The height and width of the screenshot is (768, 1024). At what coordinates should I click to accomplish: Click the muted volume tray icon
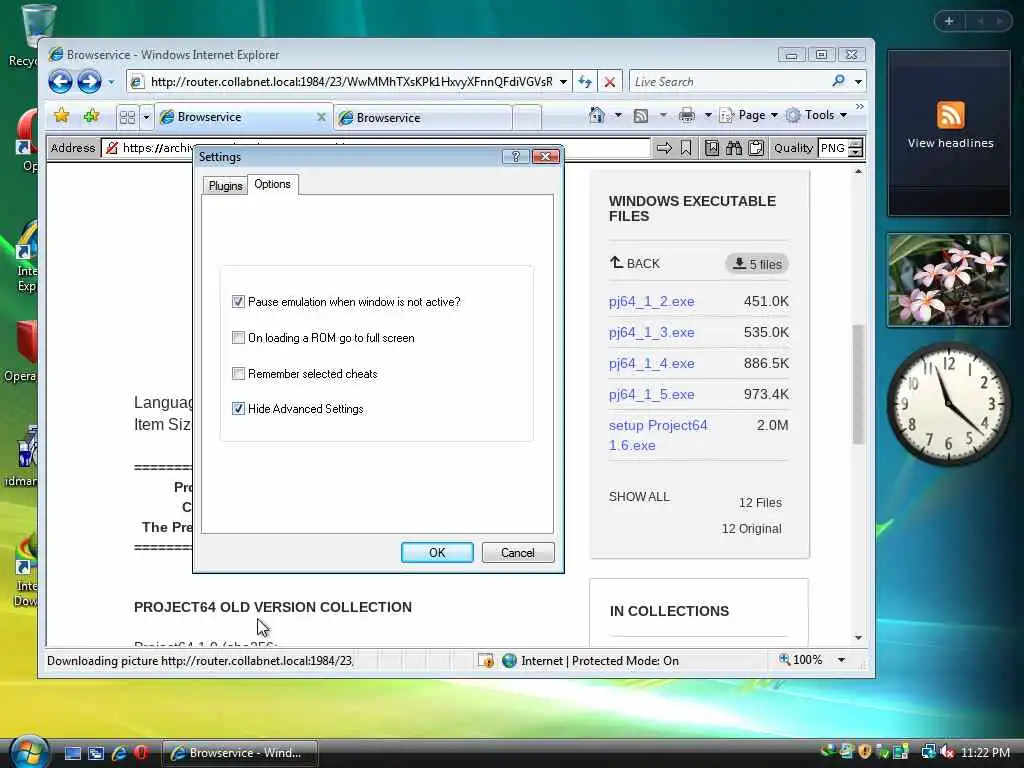[x=947, y=752]
